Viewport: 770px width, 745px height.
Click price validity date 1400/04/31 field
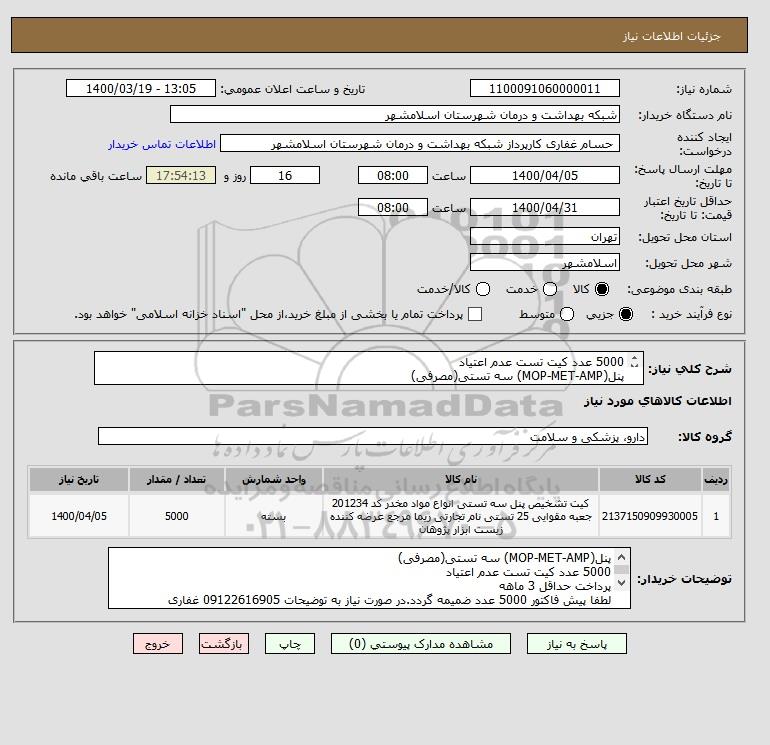point(545,207)
